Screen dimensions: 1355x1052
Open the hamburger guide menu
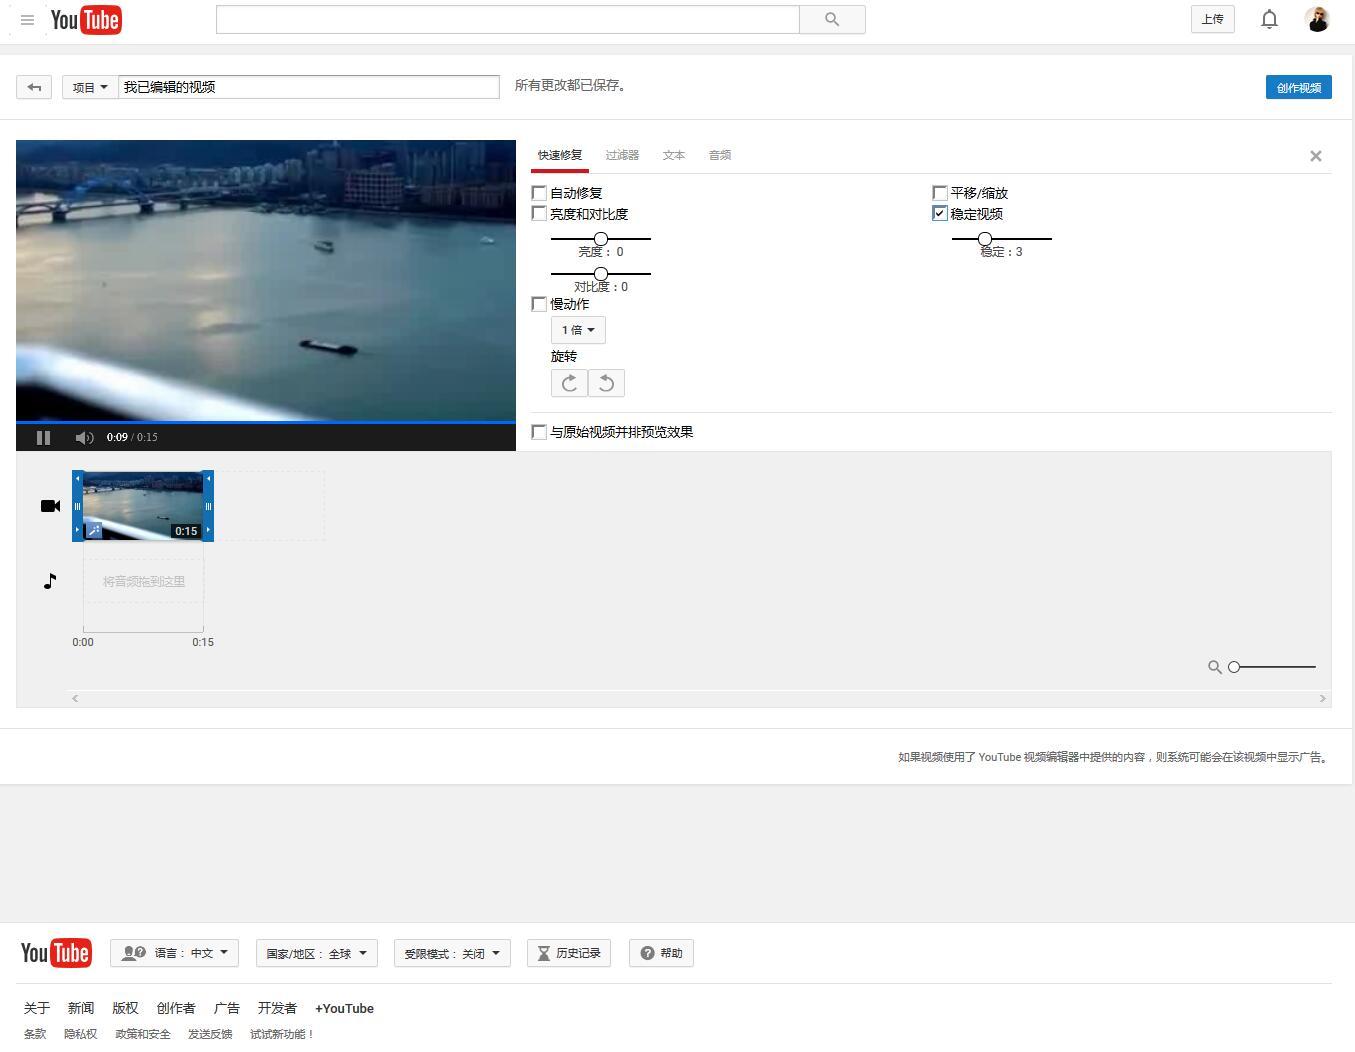(27, 20)
